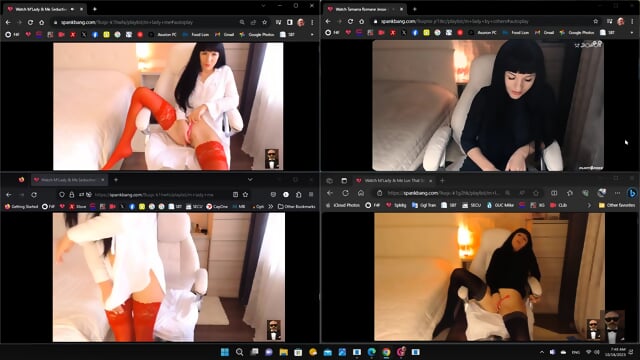Open the Firefox hamburger application menu
Screen dimensions: 640x360
pyautogui.click(x=311, y=195)
